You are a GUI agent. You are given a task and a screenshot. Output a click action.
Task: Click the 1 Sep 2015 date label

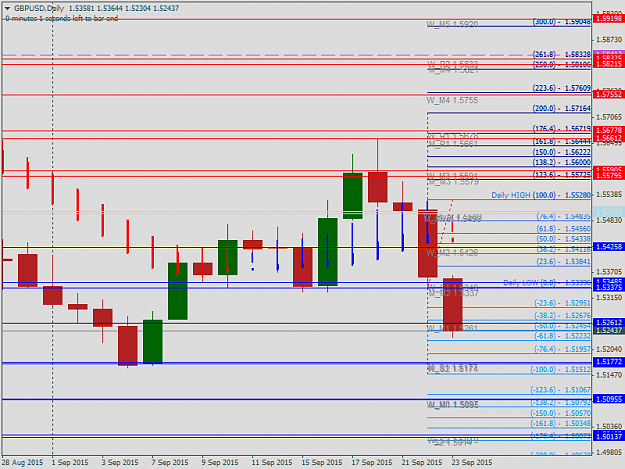[x=70, y=463]
